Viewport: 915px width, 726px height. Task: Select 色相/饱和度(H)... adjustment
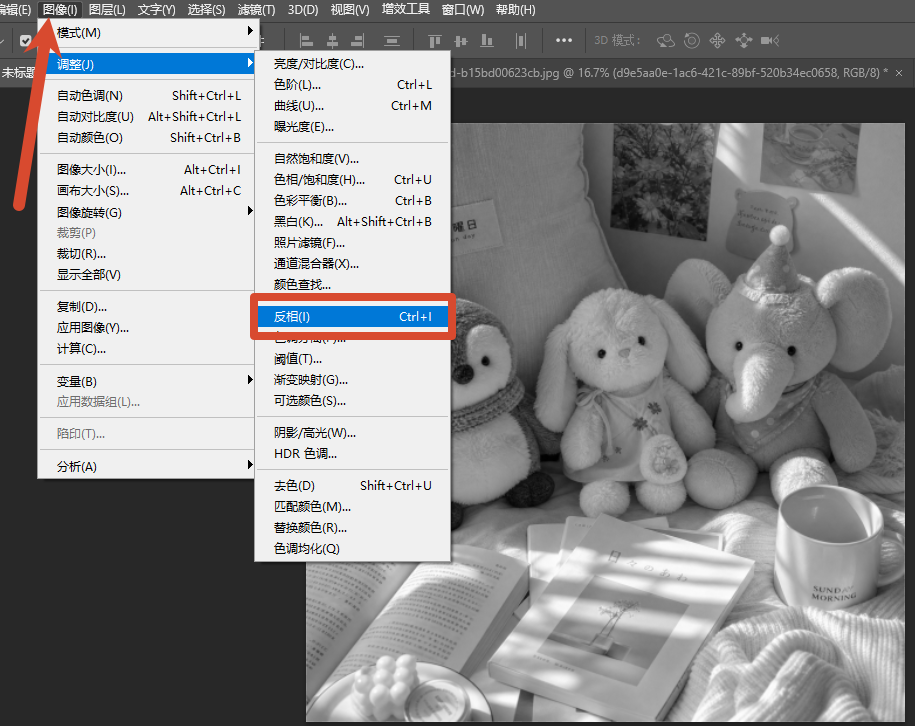coord(352,180)
